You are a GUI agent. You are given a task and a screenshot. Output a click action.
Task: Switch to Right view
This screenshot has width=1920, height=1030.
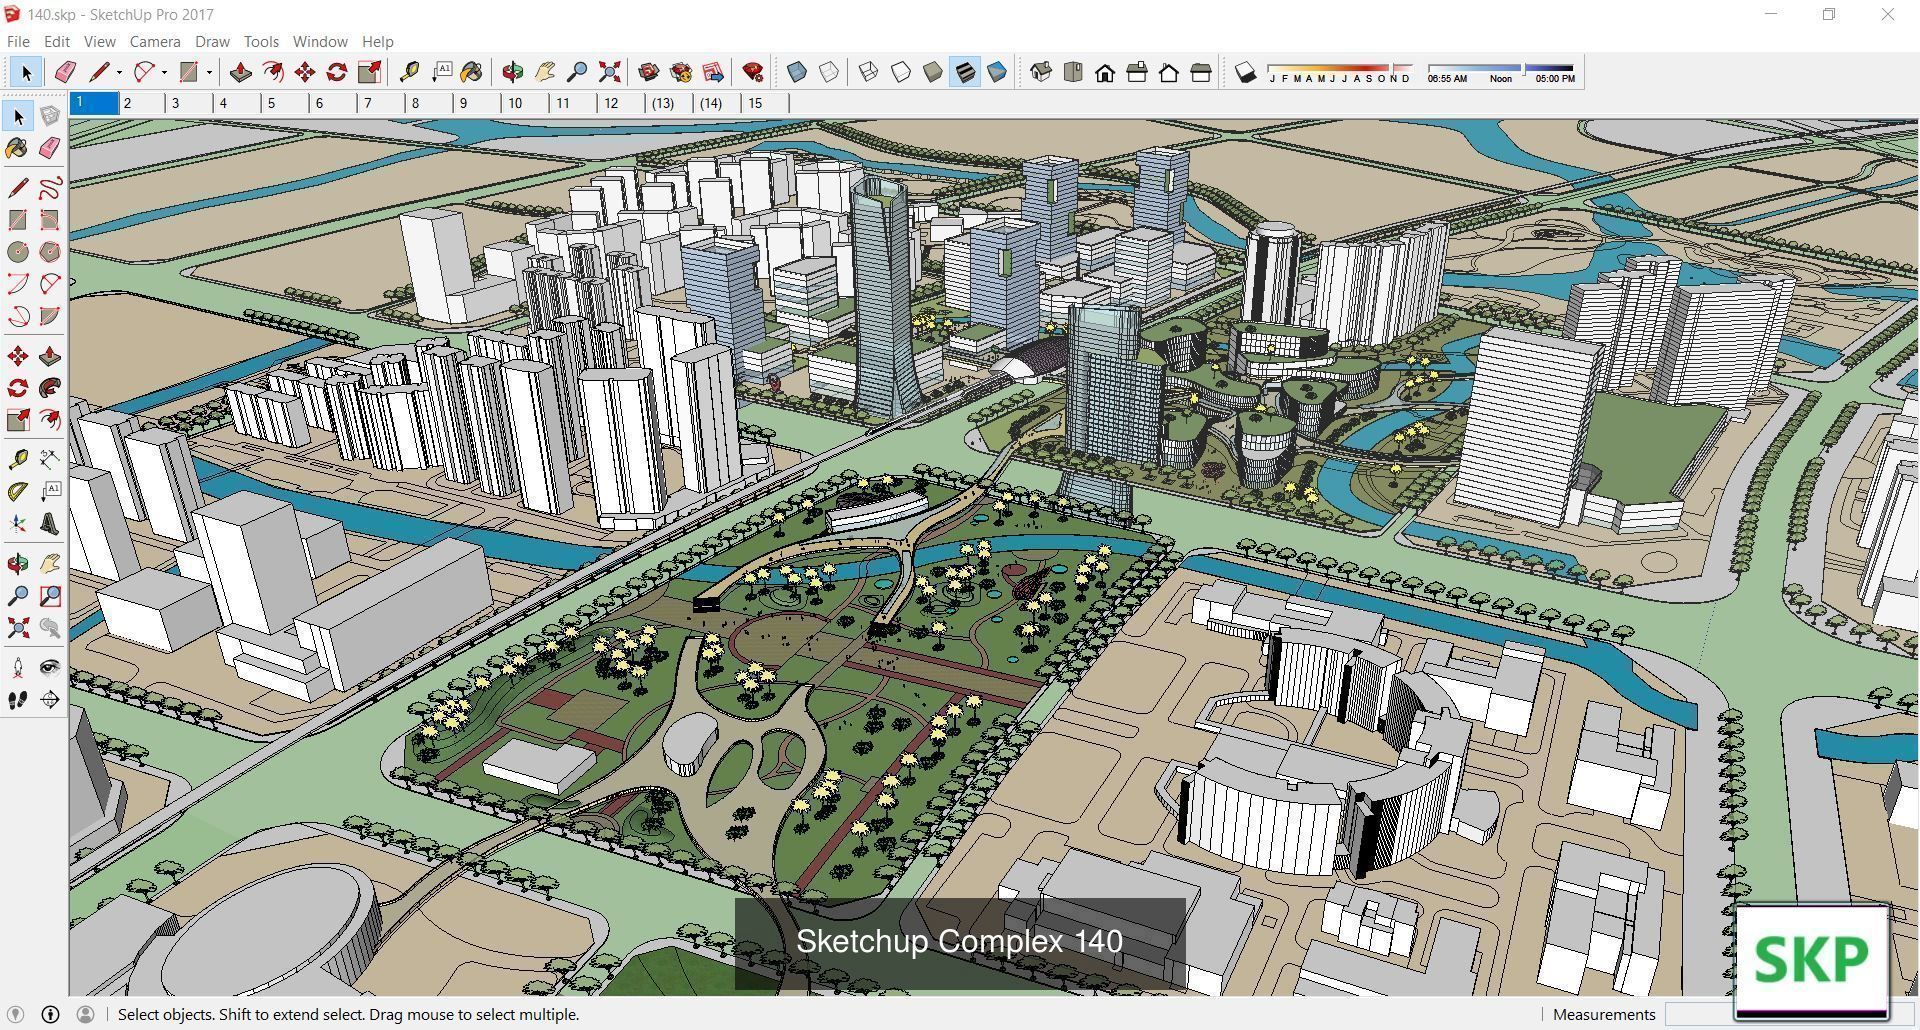(x=1137, y=72)
